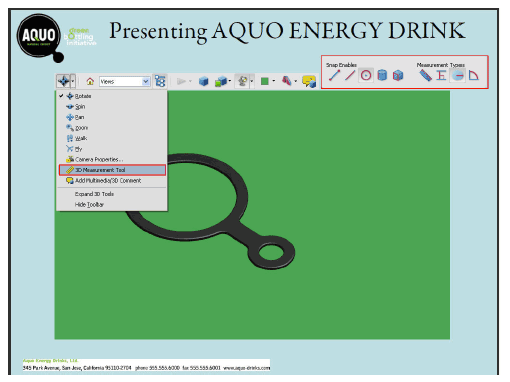The width and height of the screenshot is (510, 382).
Task: Toggle the Model Tree icon
Action: (160, 81)
